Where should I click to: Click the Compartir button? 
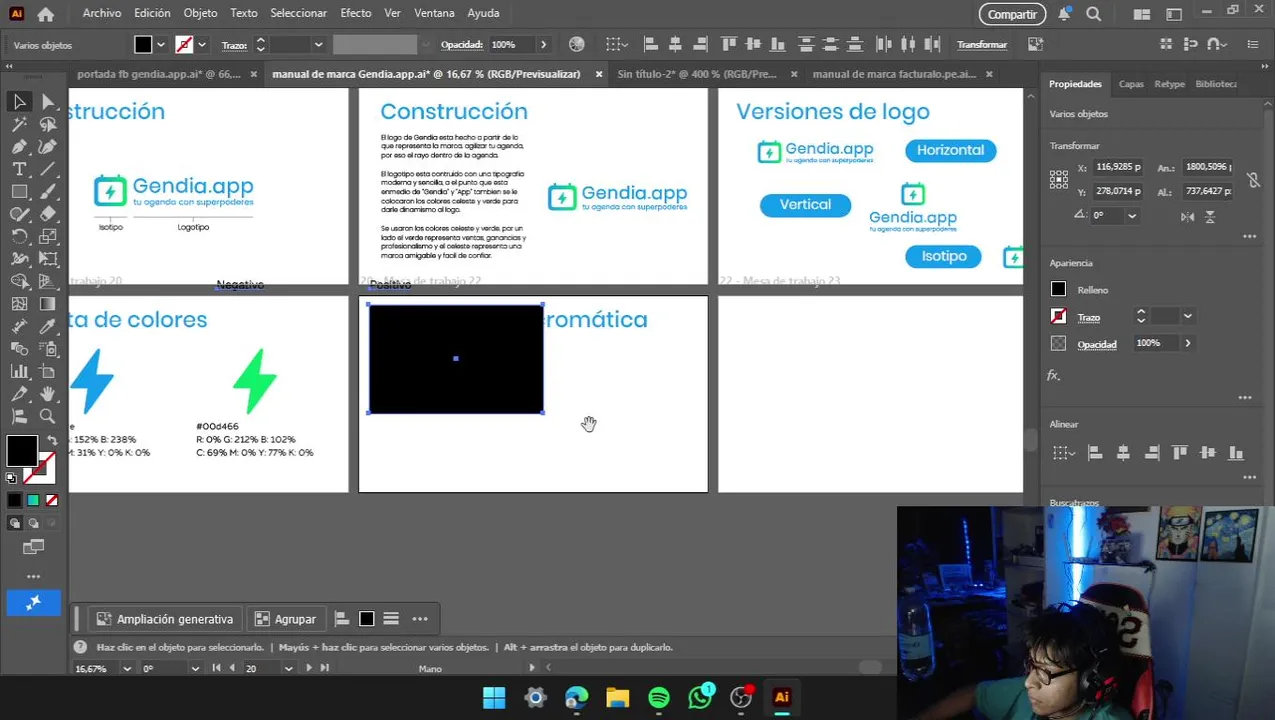[1012, 14]
